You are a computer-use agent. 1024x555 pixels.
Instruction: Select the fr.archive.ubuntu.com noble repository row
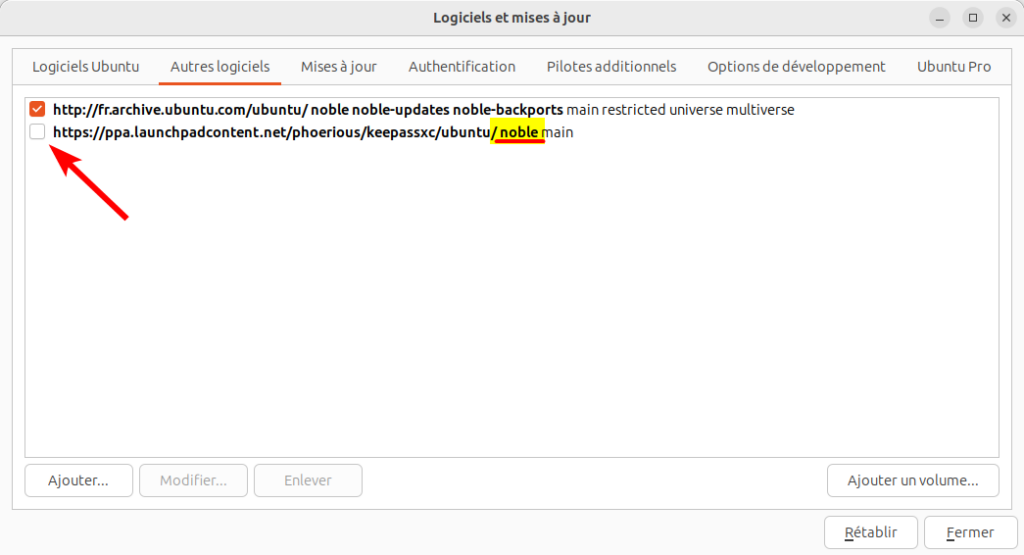512,110
